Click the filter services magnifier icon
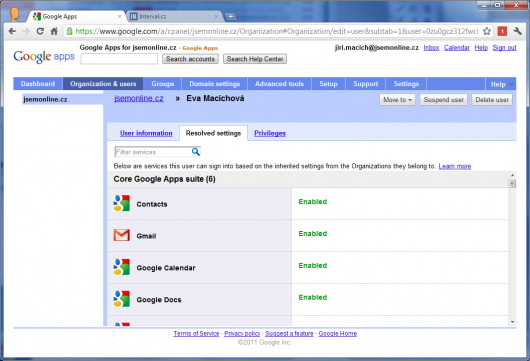The height and width of the screenshot is (361, 530). 196,152
